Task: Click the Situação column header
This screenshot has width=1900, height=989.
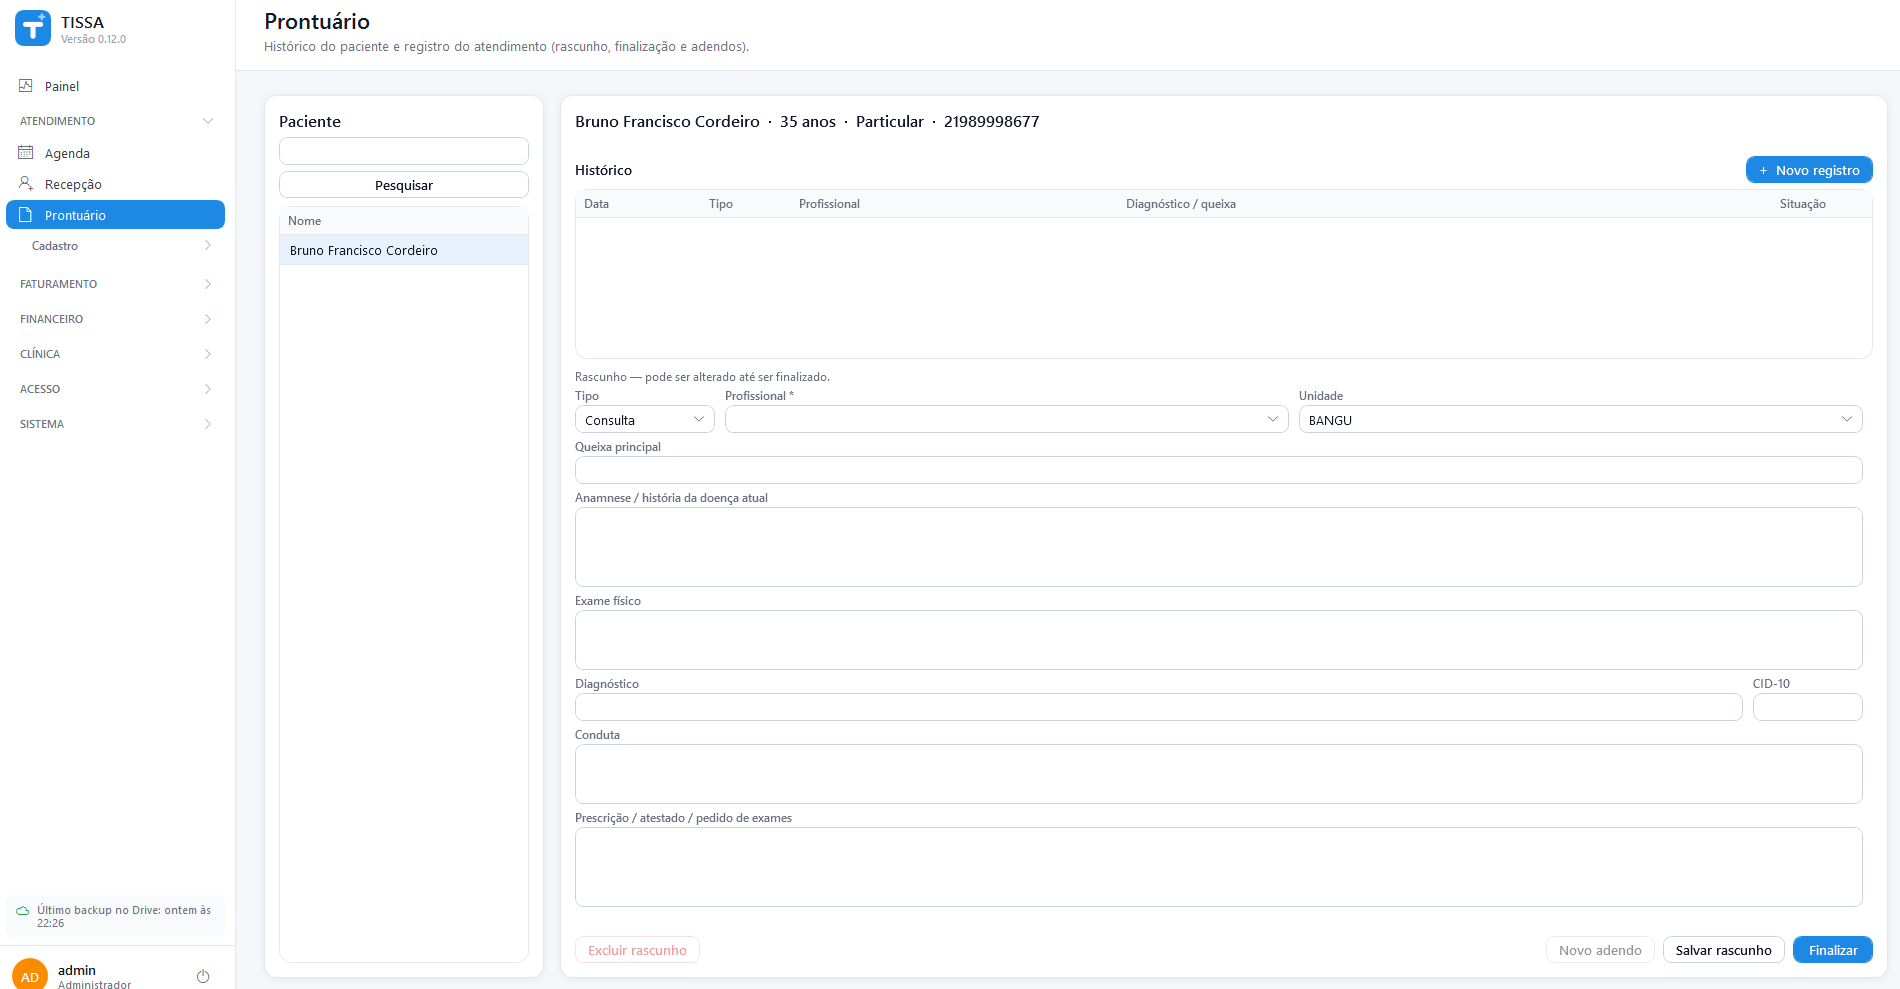Action: pos(1802,204)
